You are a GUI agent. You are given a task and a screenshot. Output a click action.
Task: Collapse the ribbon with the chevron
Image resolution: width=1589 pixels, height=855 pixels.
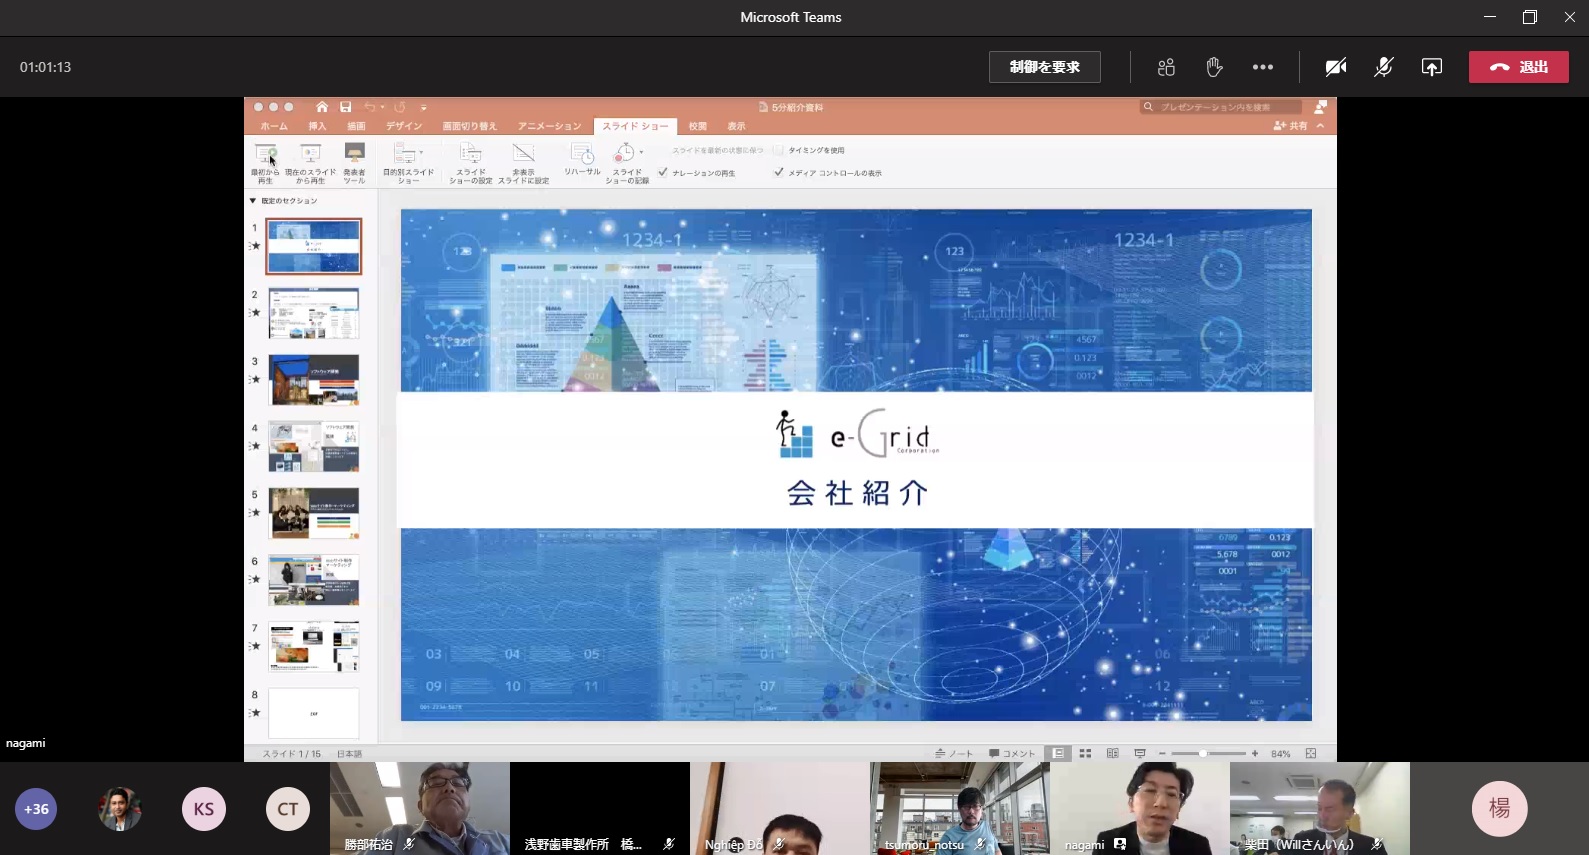pyautogui.click(x=1320, y=126)
